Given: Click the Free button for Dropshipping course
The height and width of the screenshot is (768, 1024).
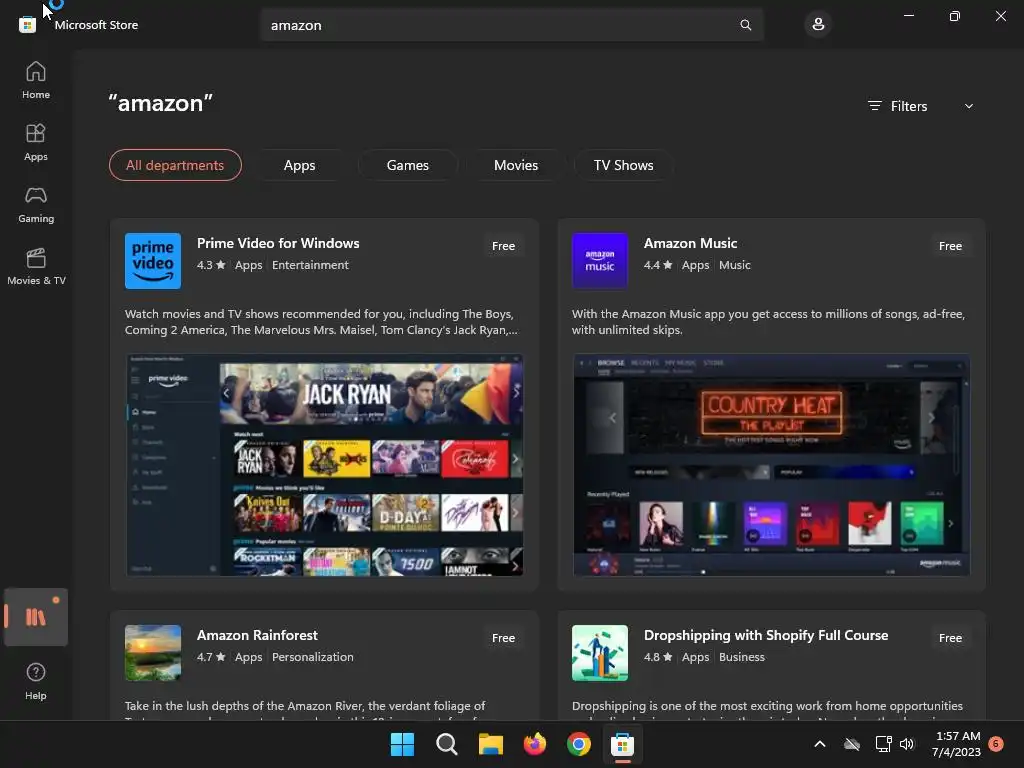Looking at the screenshot, I should coord(950,638).
